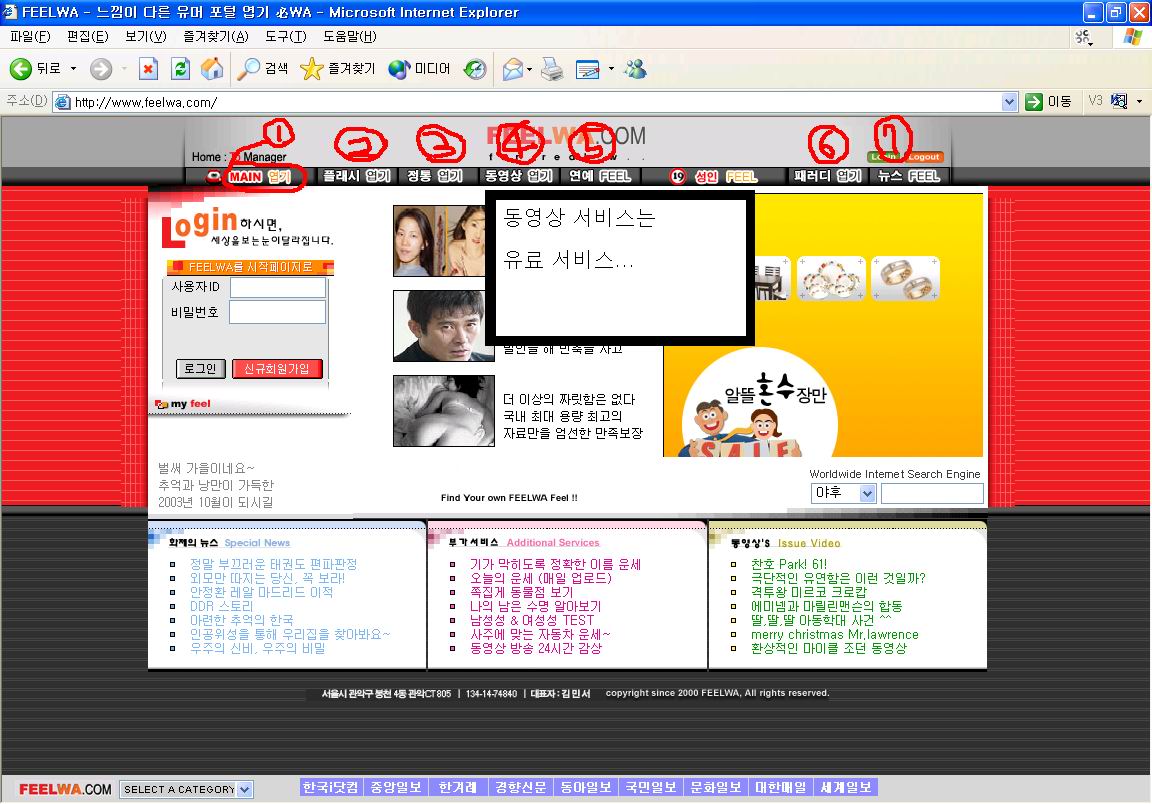
Task: Open service link 나의 남은 수명 알아보기
Action: (x=536, y=606)
